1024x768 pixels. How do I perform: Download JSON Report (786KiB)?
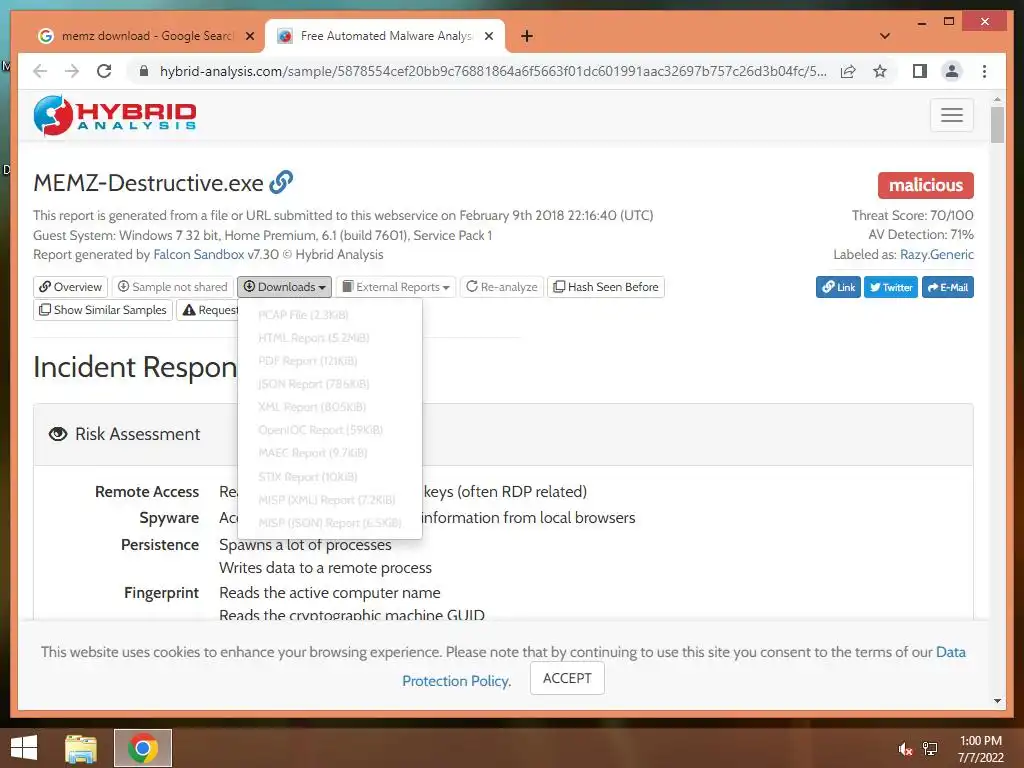(330, 384)
